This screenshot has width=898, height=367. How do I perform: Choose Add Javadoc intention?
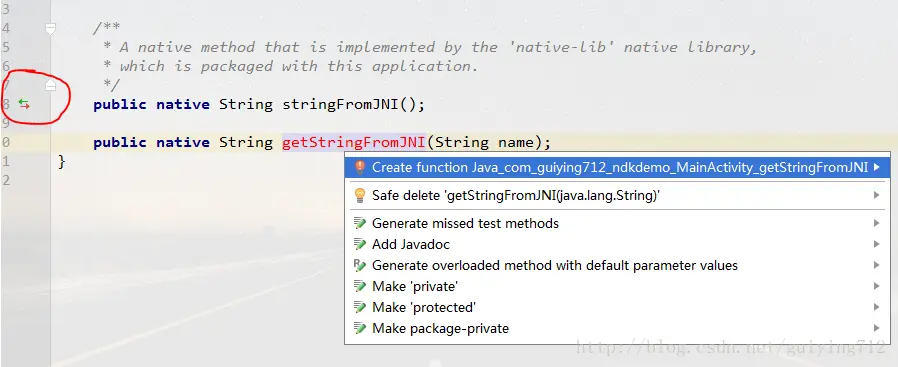(x=617, y=244)
